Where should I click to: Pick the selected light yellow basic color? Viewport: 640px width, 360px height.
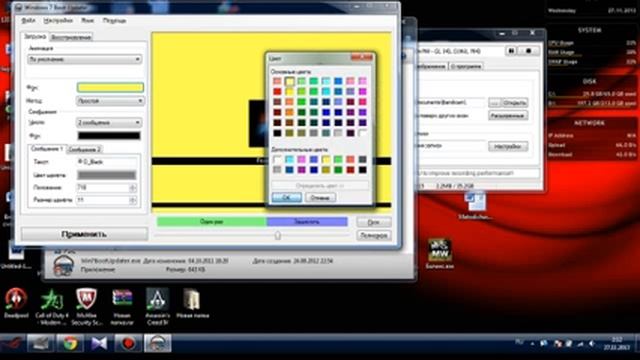pos(289,81)
